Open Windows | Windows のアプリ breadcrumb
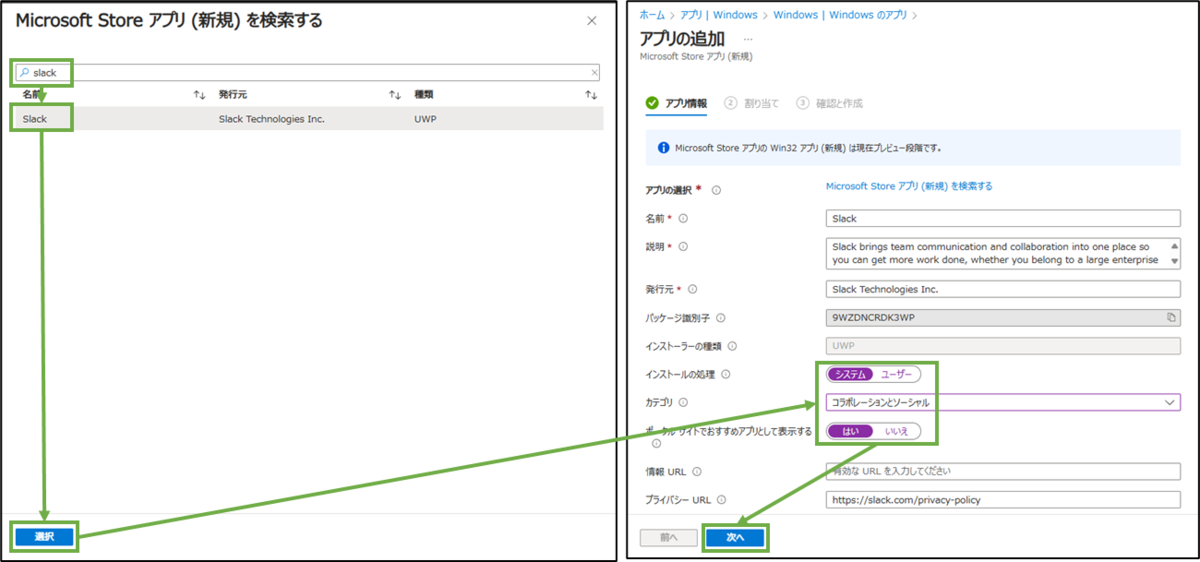 (841, 15)
